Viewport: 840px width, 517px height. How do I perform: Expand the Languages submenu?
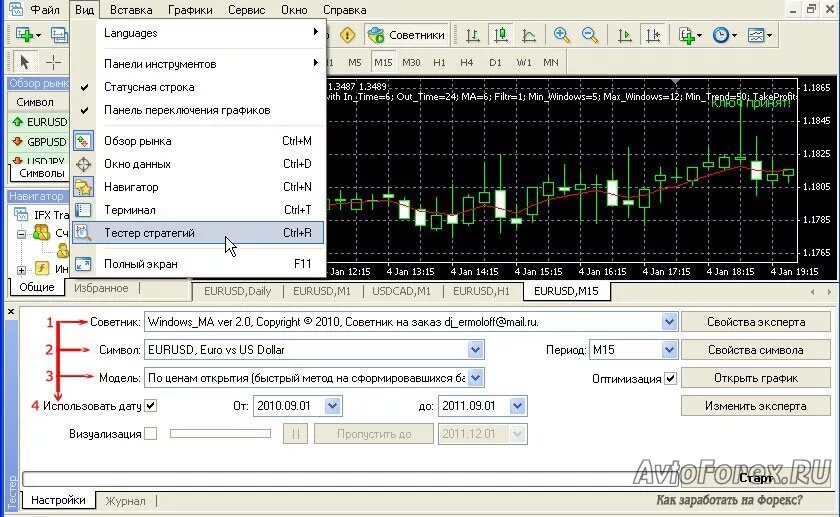198,33
